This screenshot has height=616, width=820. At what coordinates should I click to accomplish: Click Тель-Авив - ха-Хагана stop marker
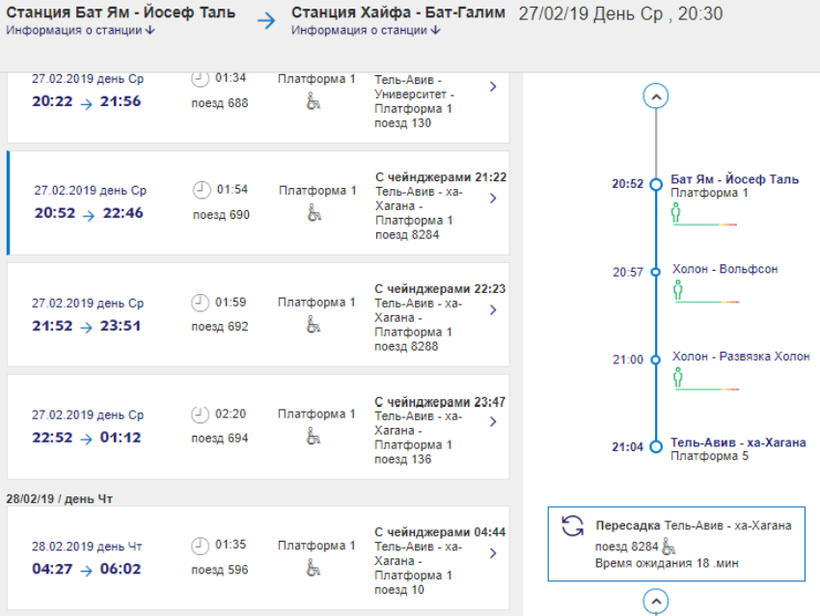[655, 447]
